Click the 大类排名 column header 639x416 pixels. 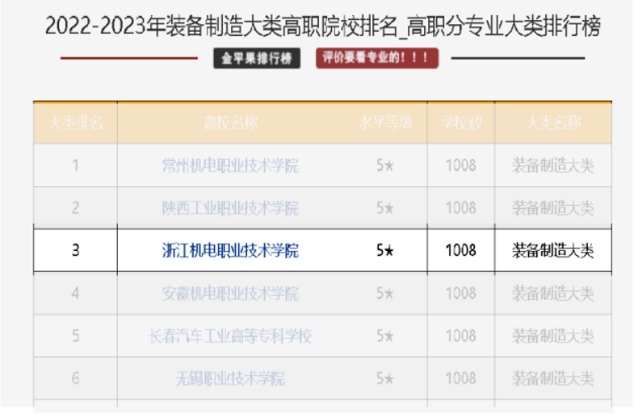click(x=75, y=123)
